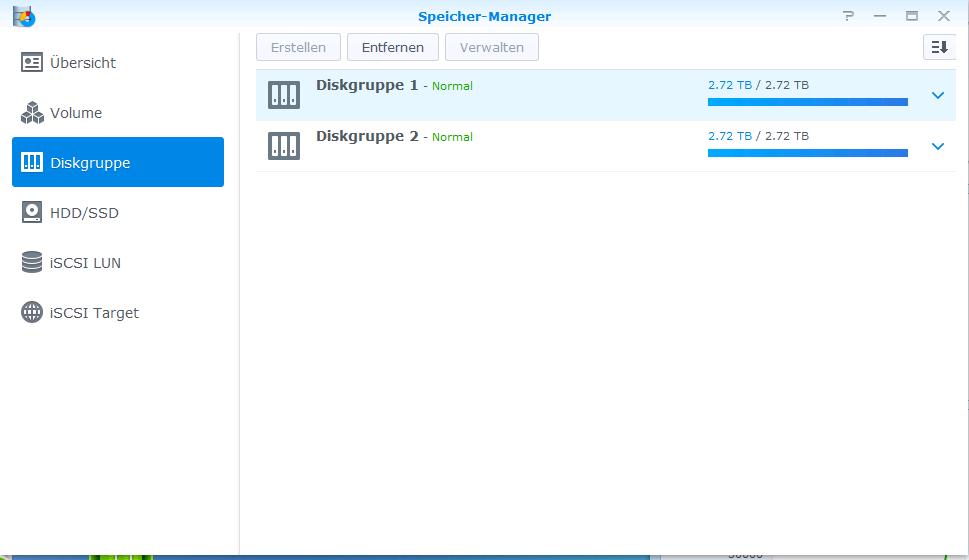Click the Diskgruppe 1 disk group icon
This screenshot has width=969, height=560.
[x=284, y=95]
